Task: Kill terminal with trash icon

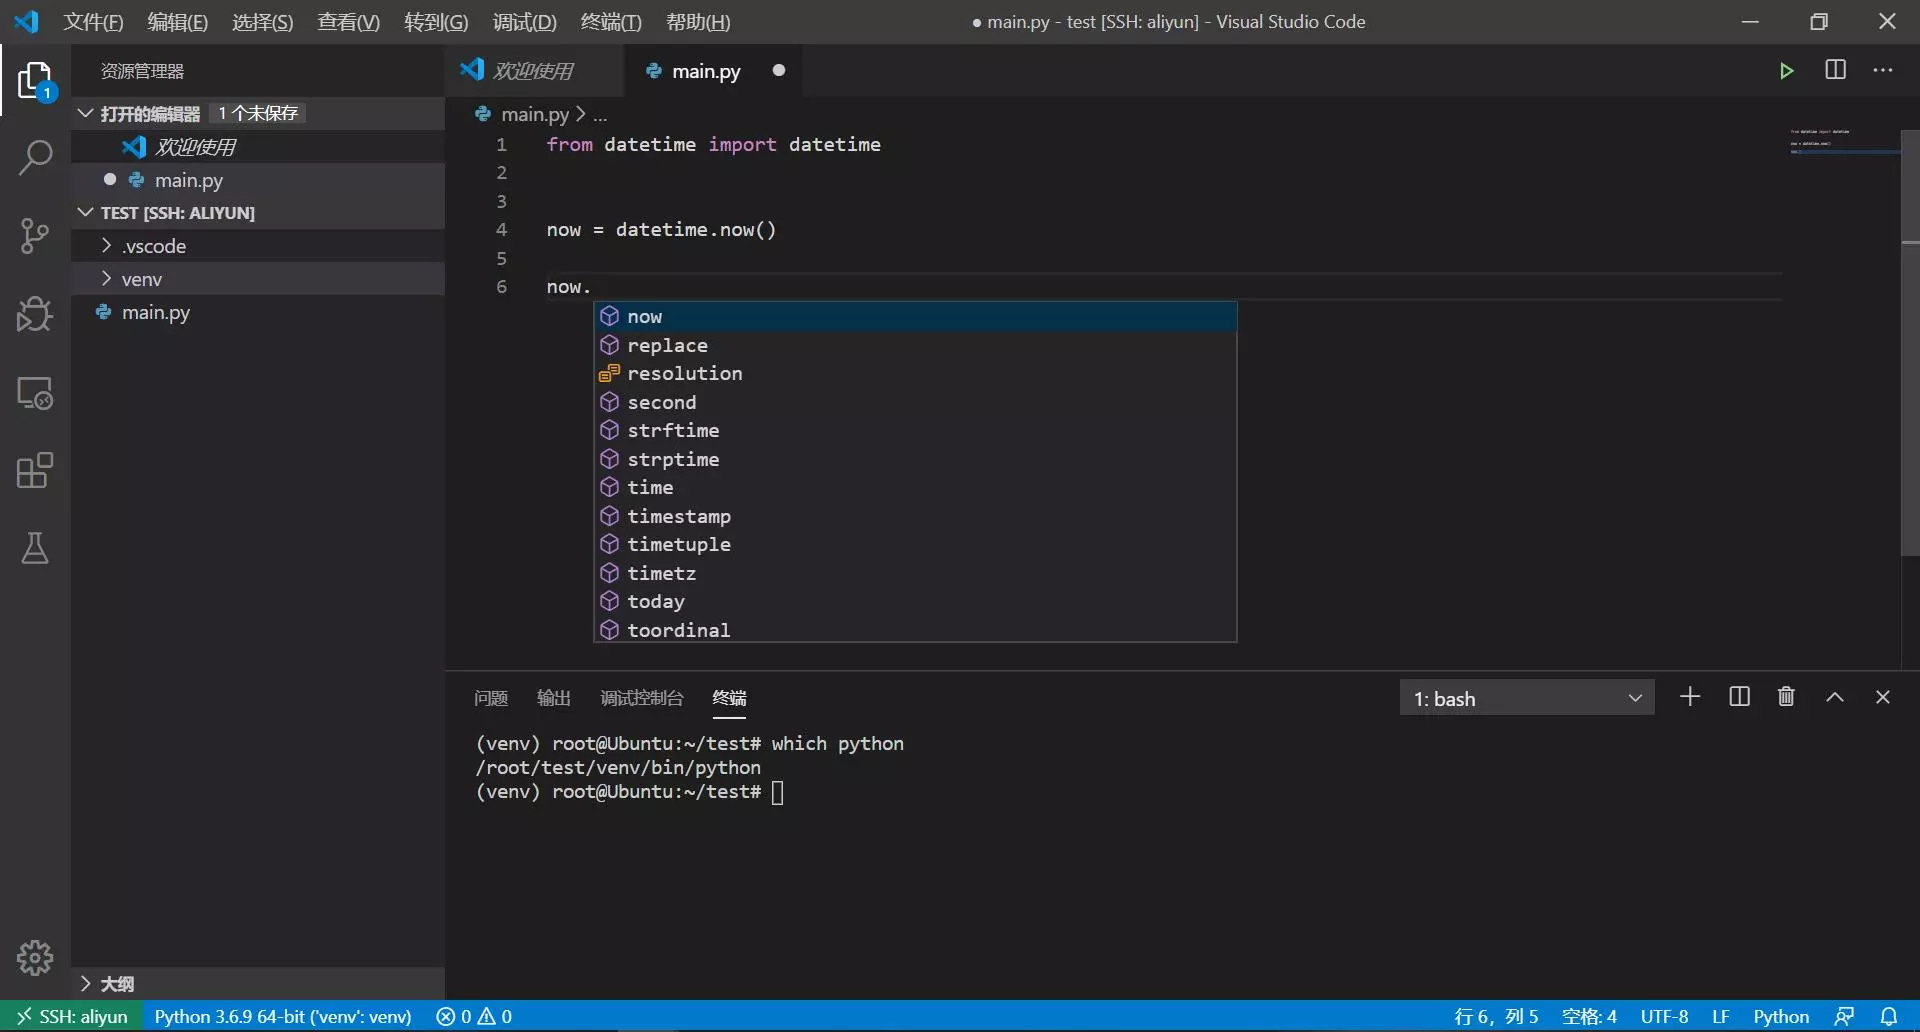Action: click(1786, 697)
